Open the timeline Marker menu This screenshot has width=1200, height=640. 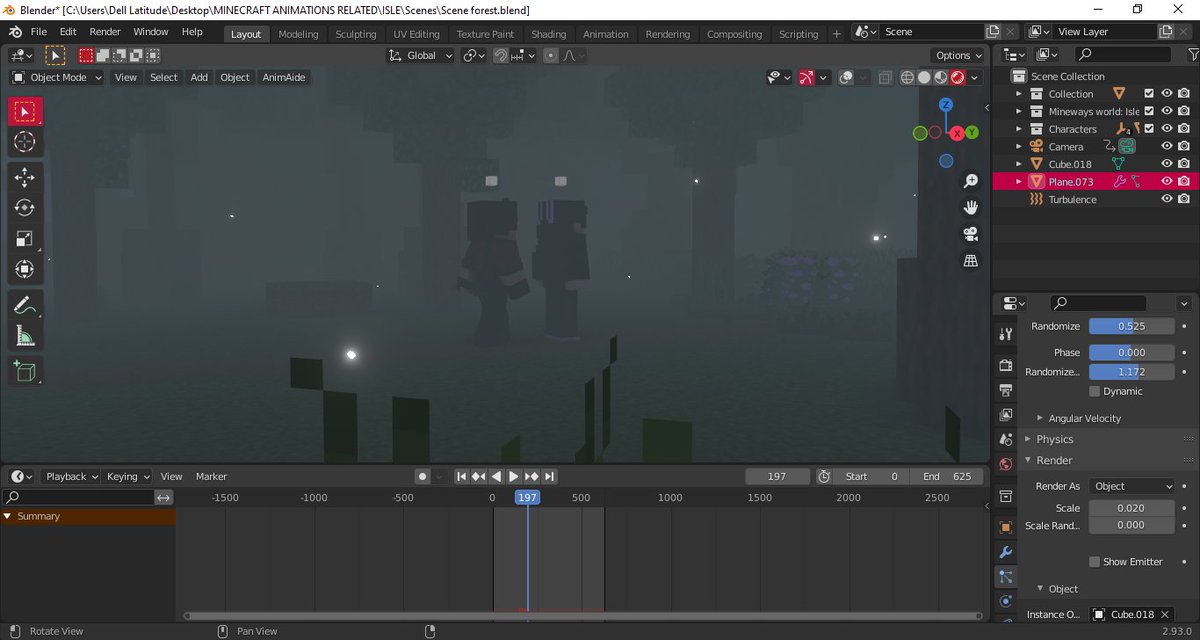211,477
